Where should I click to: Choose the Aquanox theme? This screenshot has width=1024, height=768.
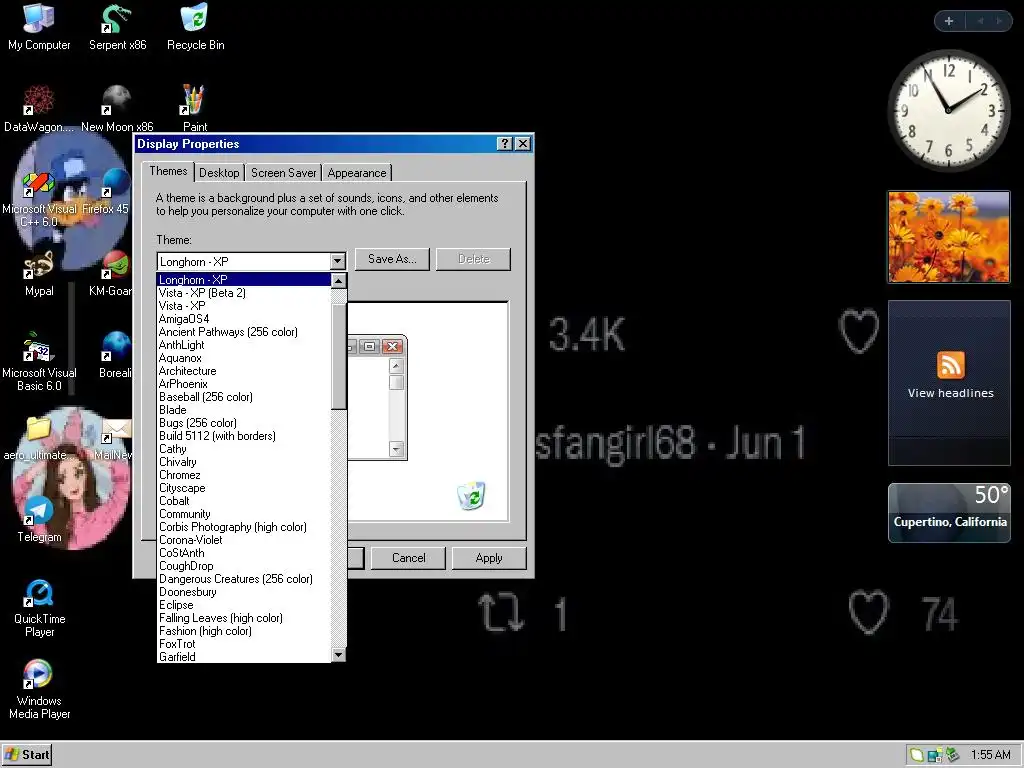(x=244, y=358)
